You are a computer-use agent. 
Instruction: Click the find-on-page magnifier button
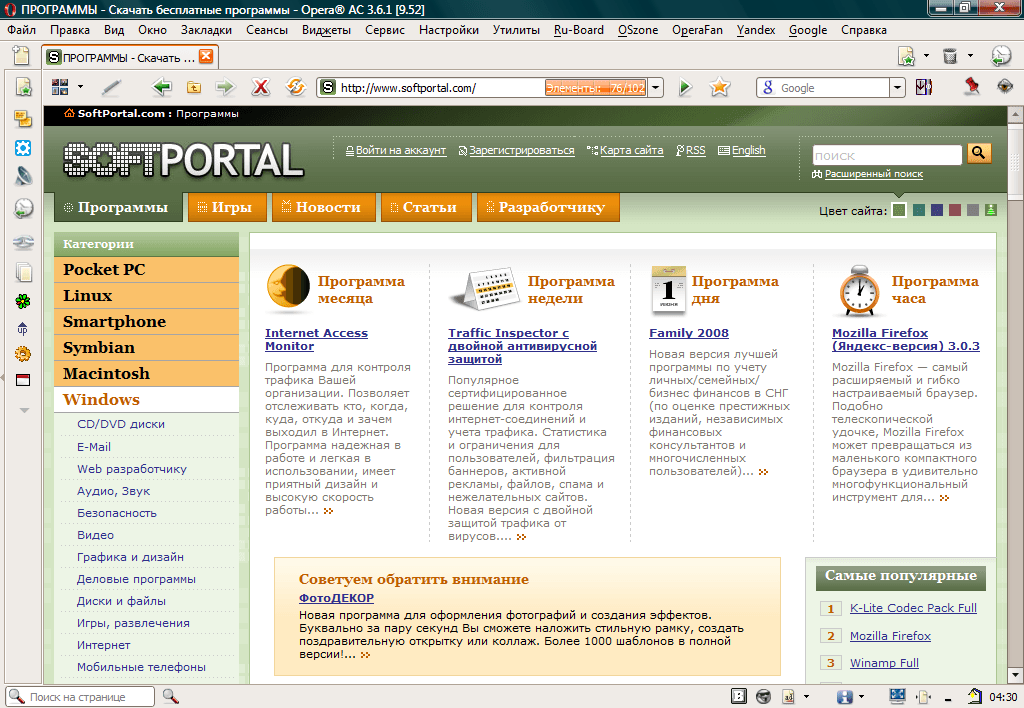coord(170,696)
